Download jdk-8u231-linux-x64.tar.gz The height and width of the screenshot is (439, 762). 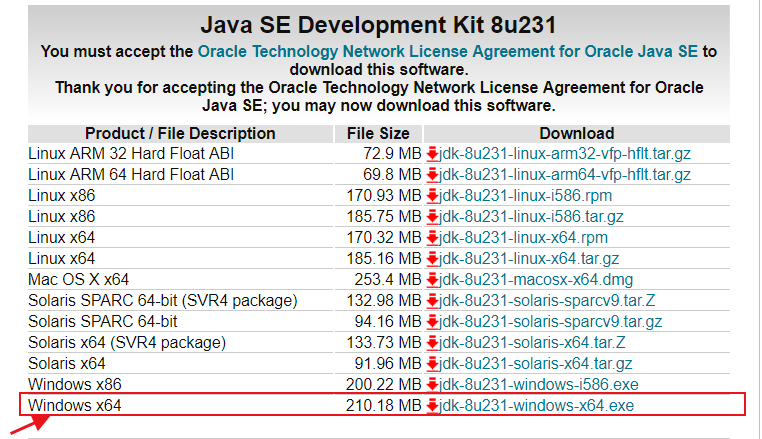click(529, 258)
